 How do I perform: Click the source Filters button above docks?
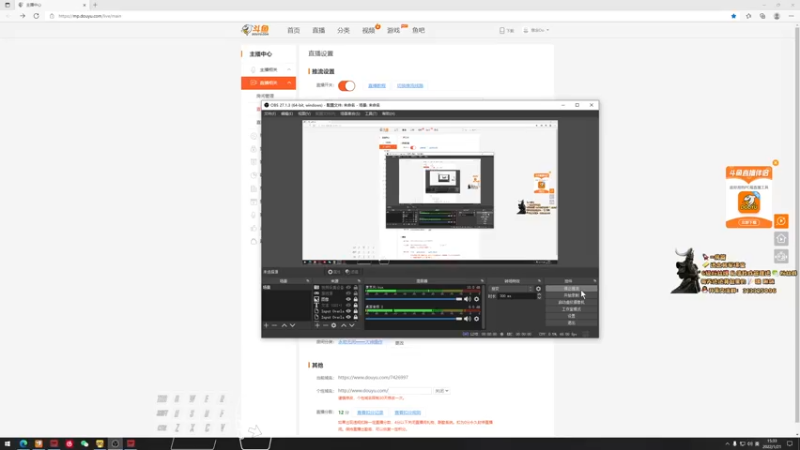pos(352,272)
